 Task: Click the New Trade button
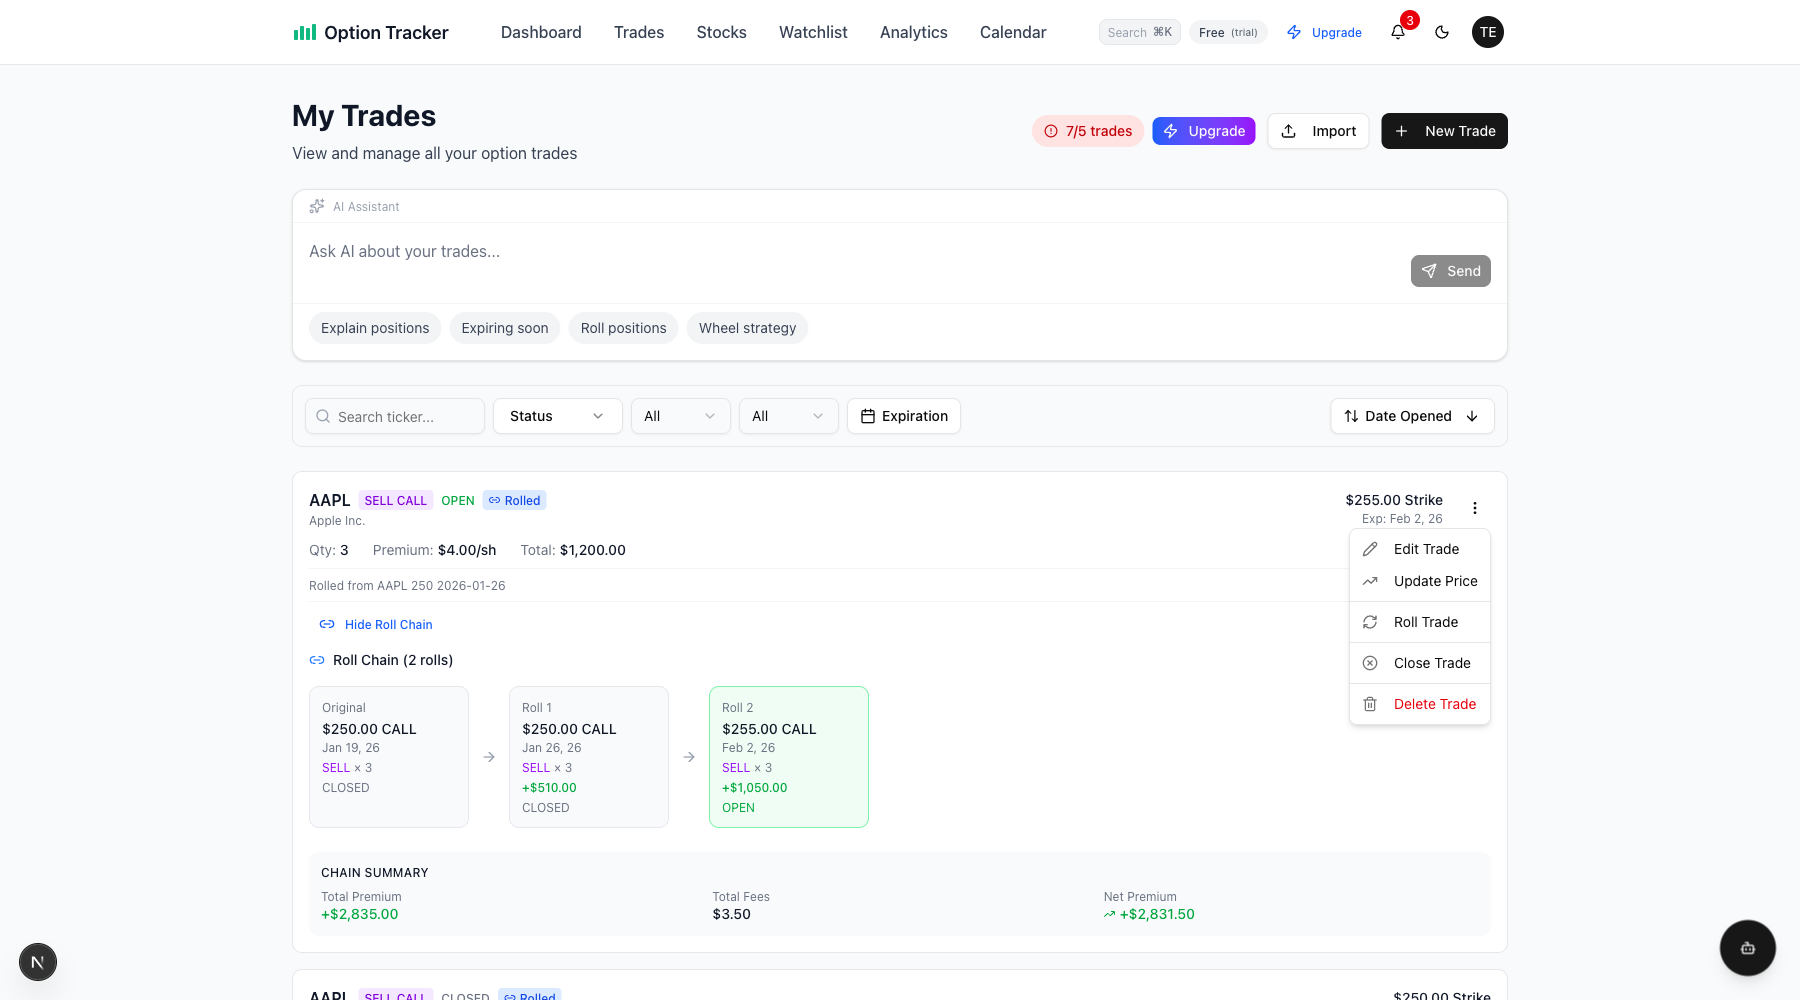coord(1444,131)
